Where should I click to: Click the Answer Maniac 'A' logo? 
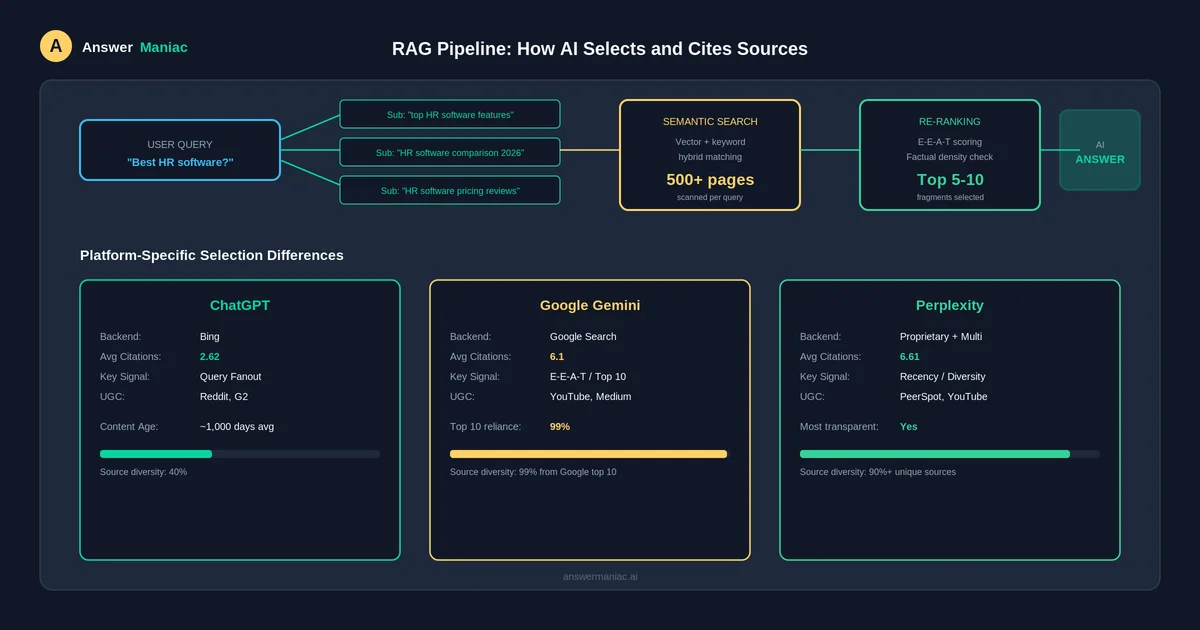tap(56, 46)
